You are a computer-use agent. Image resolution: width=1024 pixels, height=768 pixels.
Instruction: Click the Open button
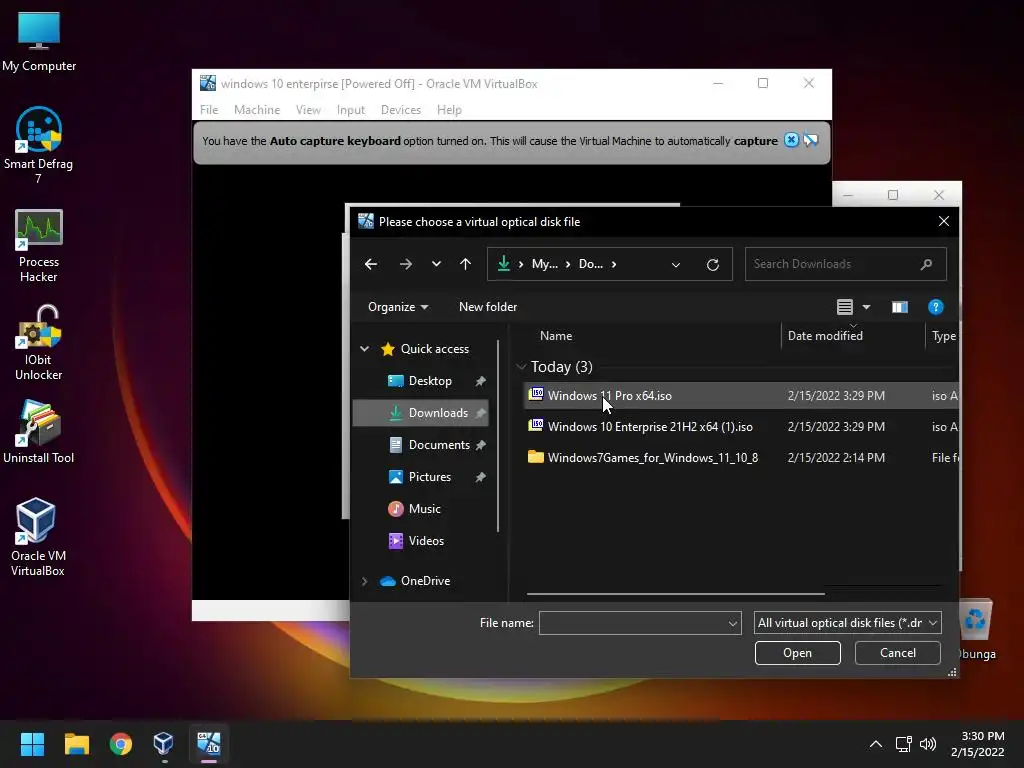797,652
